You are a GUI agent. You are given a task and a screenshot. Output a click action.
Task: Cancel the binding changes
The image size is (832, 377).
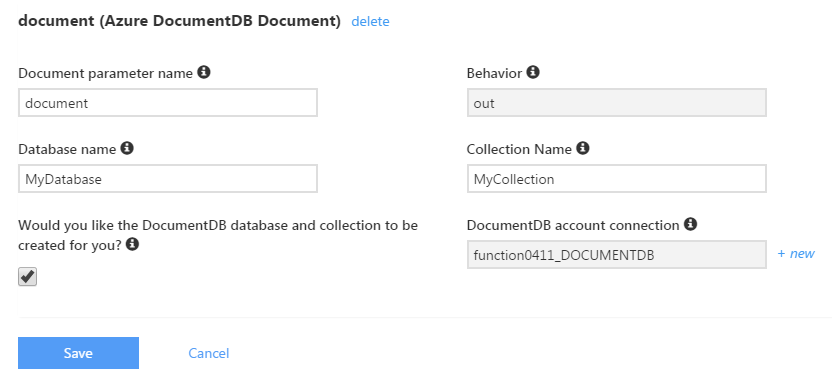point(209,353)
